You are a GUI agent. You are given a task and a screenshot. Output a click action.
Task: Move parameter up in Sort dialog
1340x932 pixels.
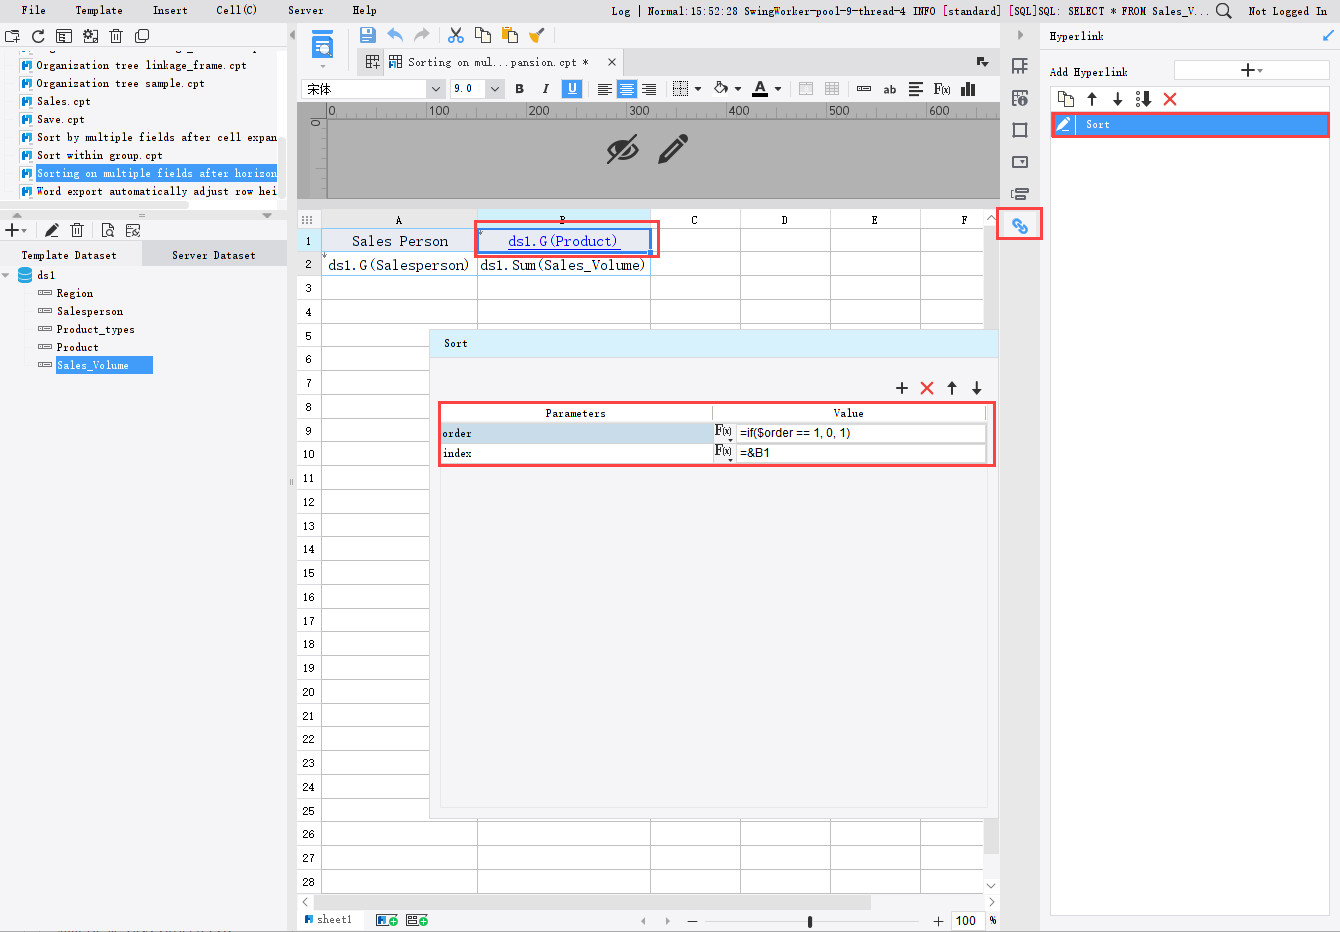tap(952, 388)
